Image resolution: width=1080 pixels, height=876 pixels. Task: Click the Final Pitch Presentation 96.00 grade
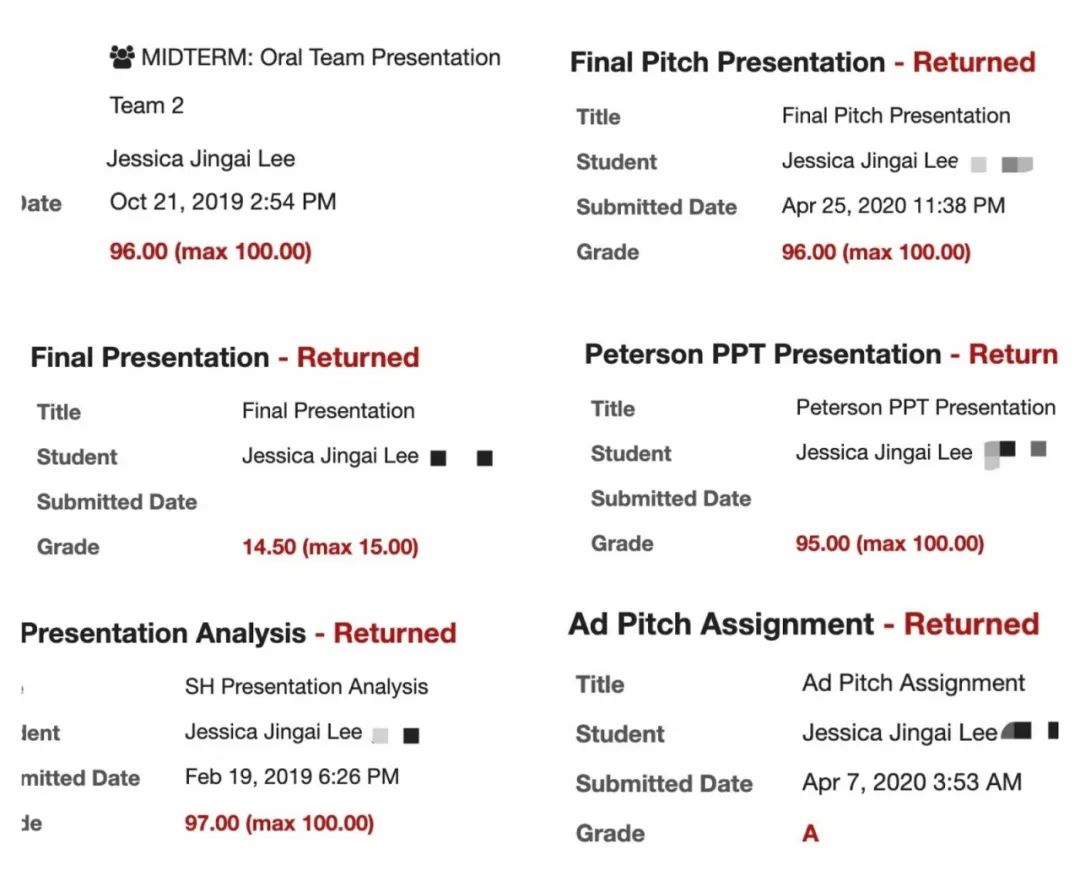coord(876,252)
